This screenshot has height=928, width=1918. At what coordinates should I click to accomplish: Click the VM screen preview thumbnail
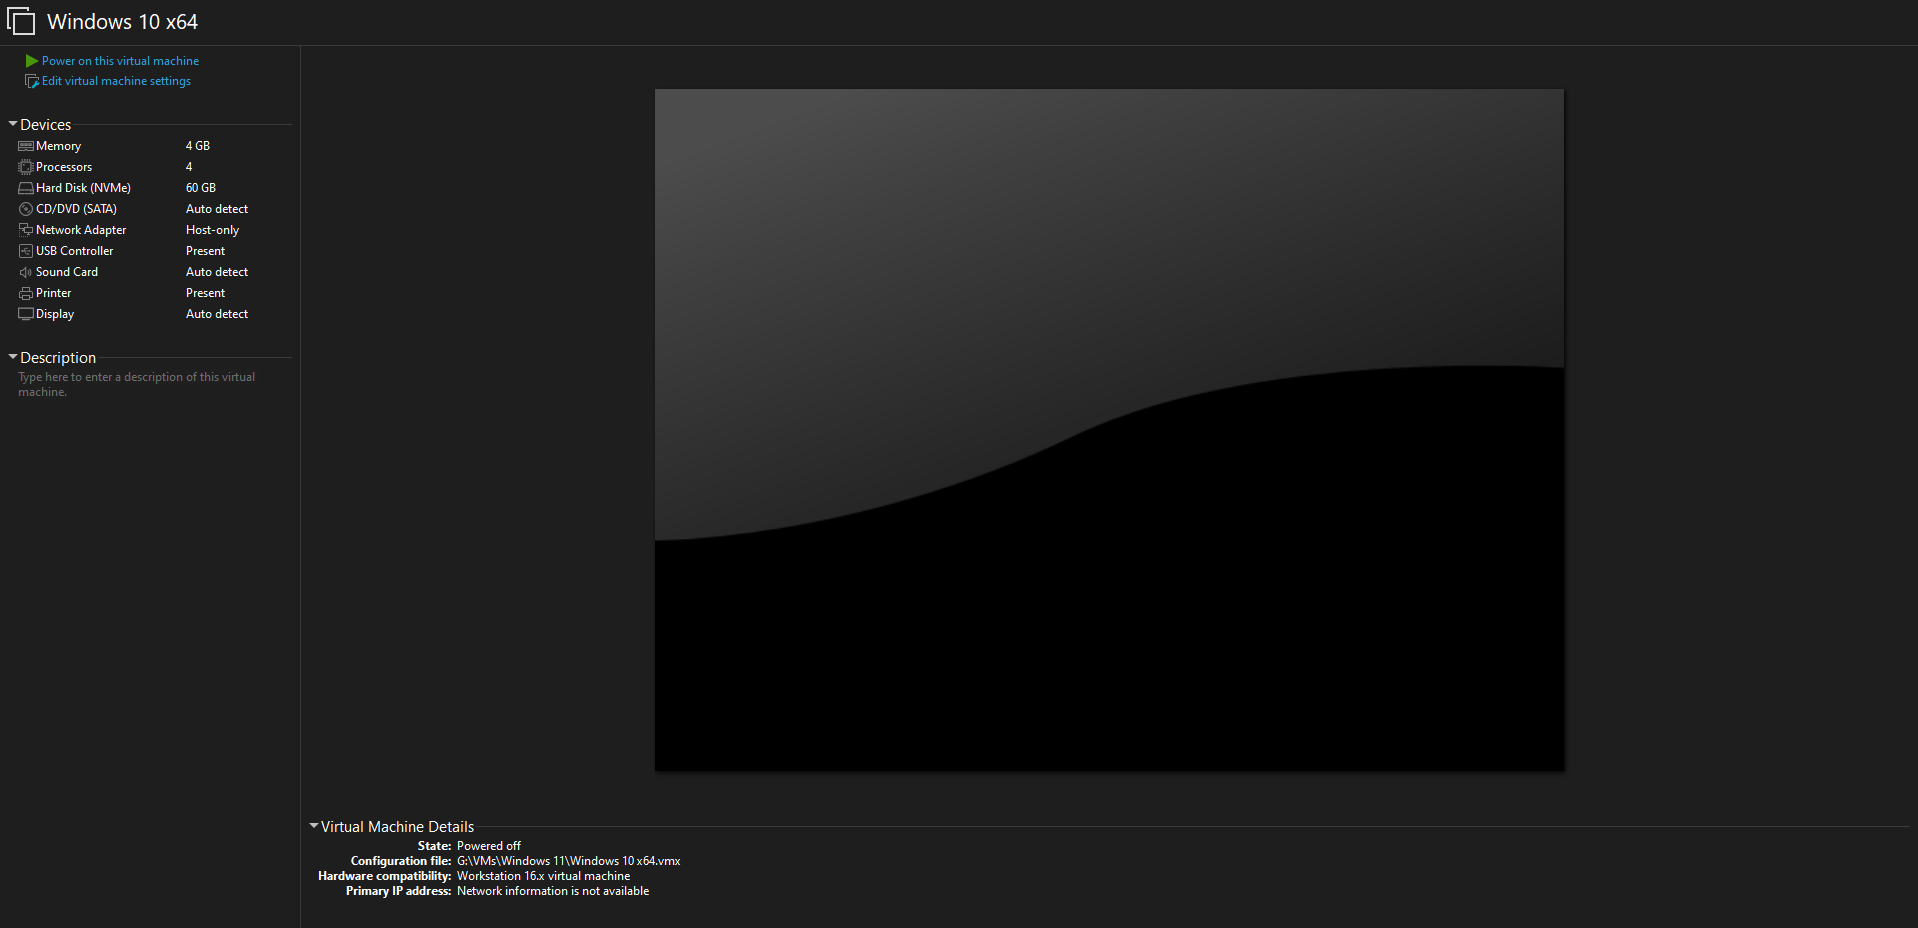[1109, 430]
